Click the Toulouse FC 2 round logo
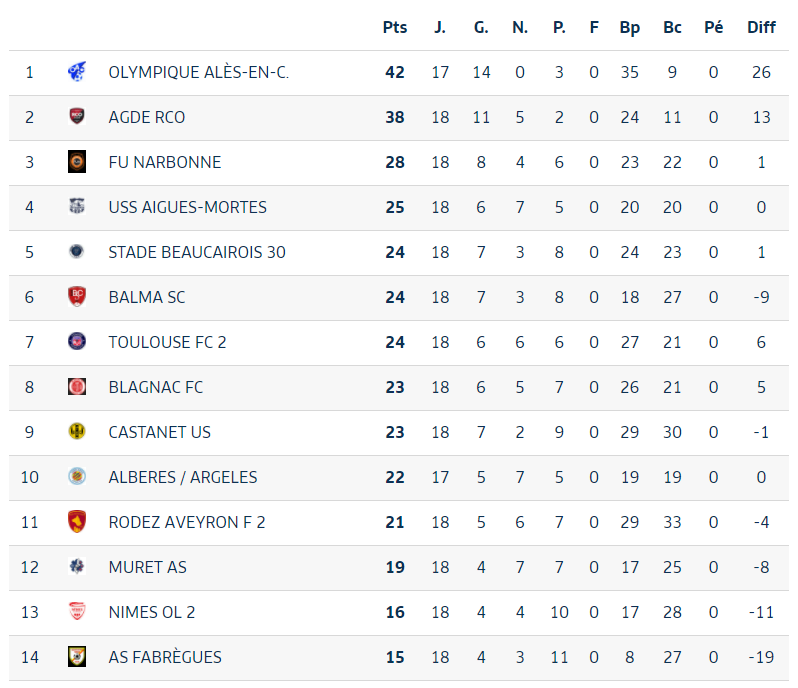 pos(77,341)
